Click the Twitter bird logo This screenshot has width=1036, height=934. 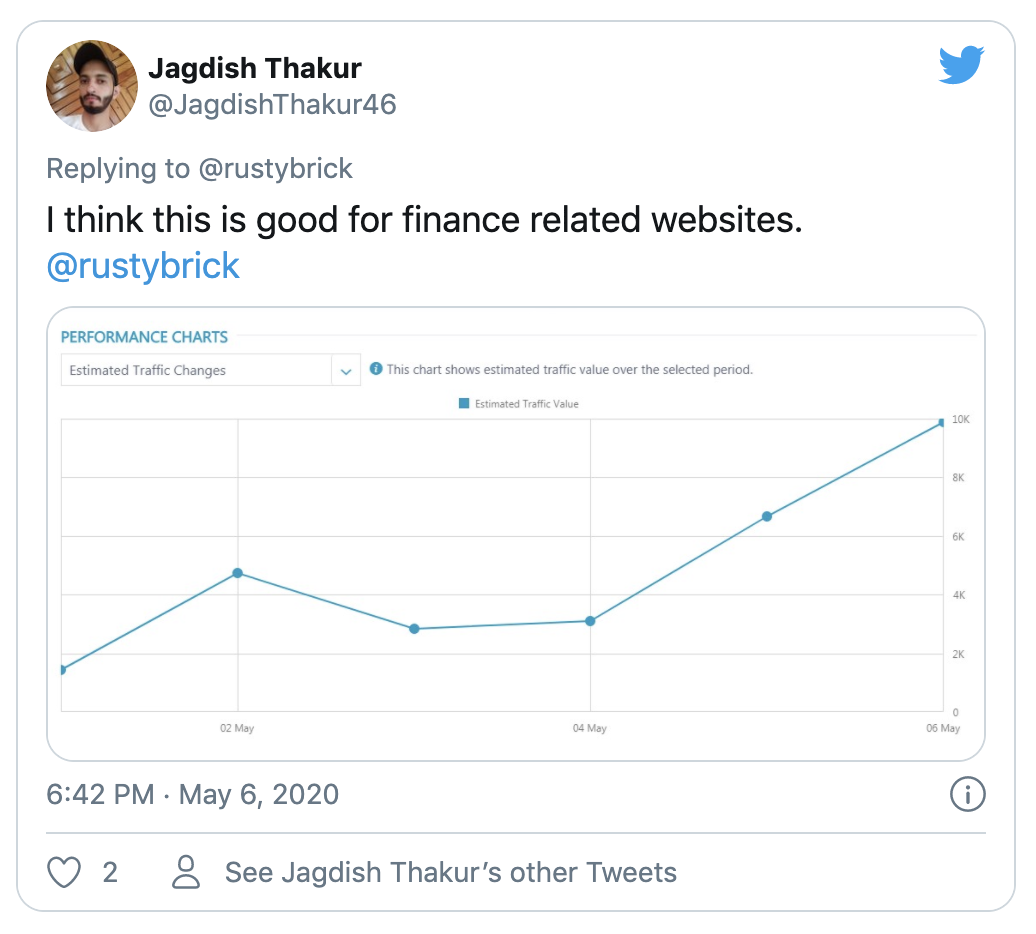tap(962, 66)
